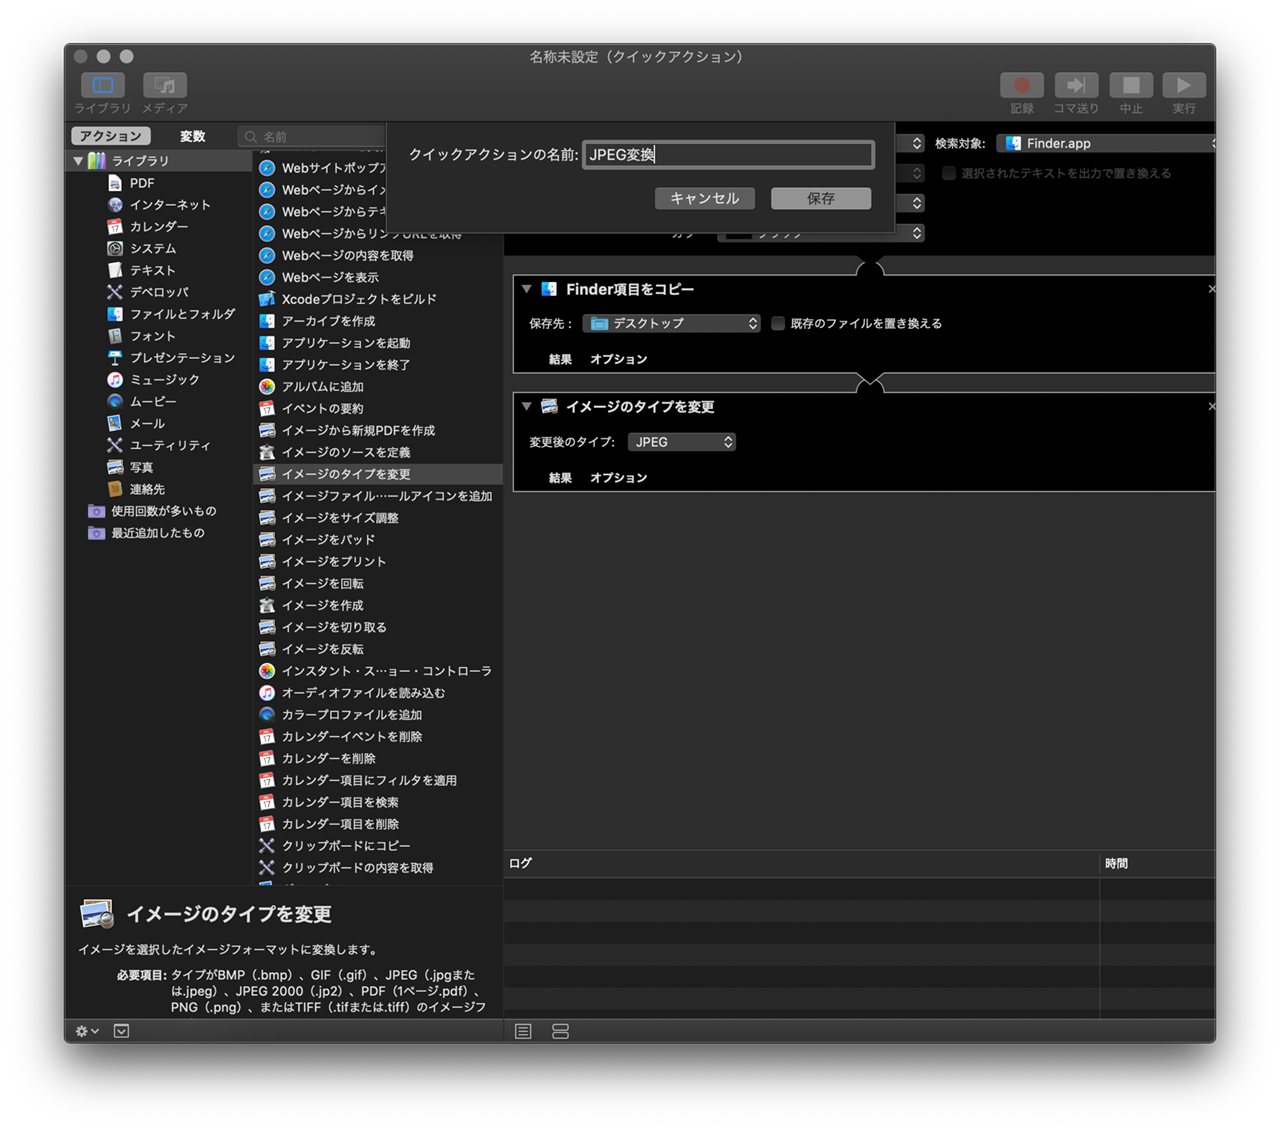The image size is (1280, 1128).
Task: Open the gear action menu at bottom left
Action: (x=87, y=1031)
